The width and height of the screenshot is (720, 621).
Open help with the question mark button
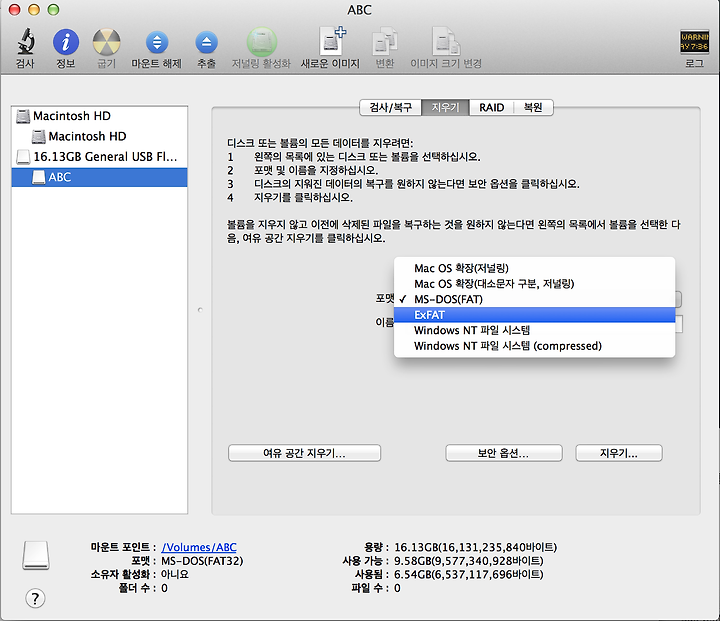[35, 598]
